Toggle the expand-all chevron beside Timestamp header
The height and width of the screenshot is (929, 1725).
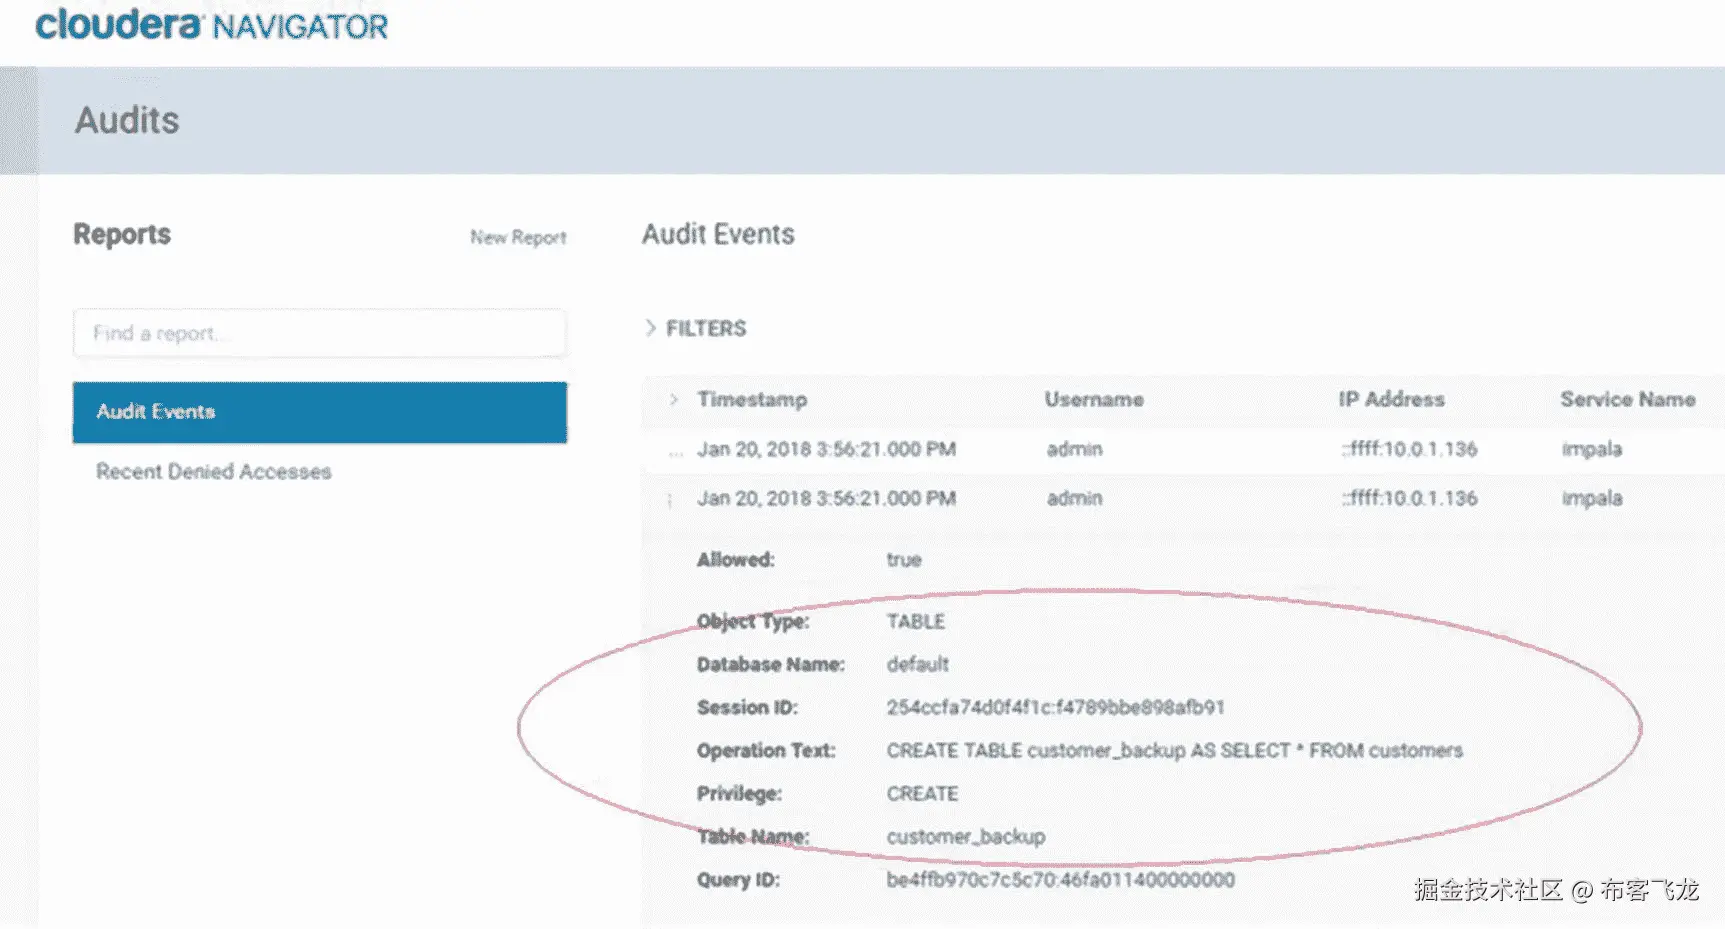[674, 399]
